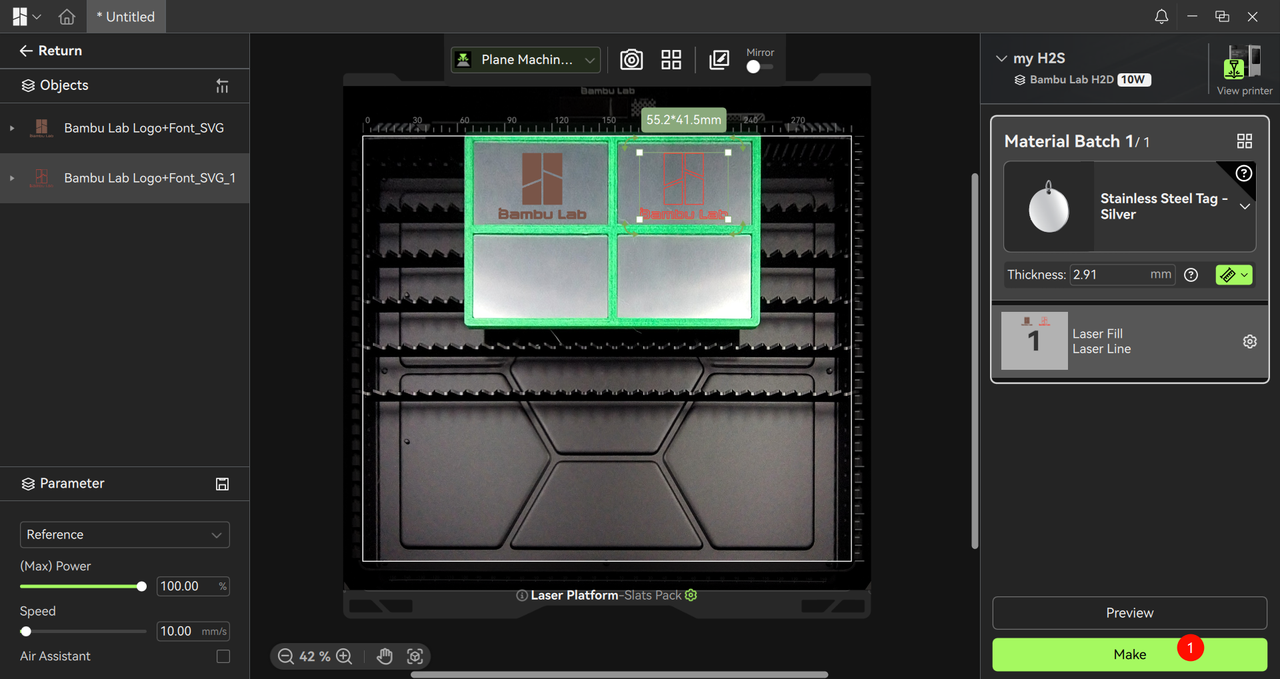Image resolution: width=1280 pixels, height=679 pixels.
Task: Toggle the Mirror switch
Action: click(x=759, y=67)
